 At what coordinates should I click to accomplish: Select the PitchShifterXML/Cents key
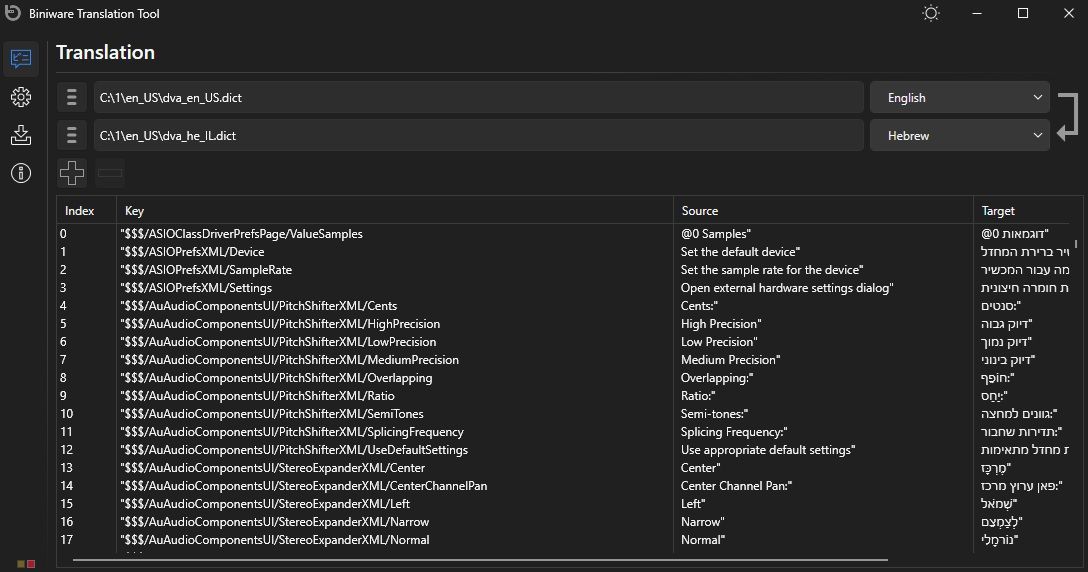259,306
